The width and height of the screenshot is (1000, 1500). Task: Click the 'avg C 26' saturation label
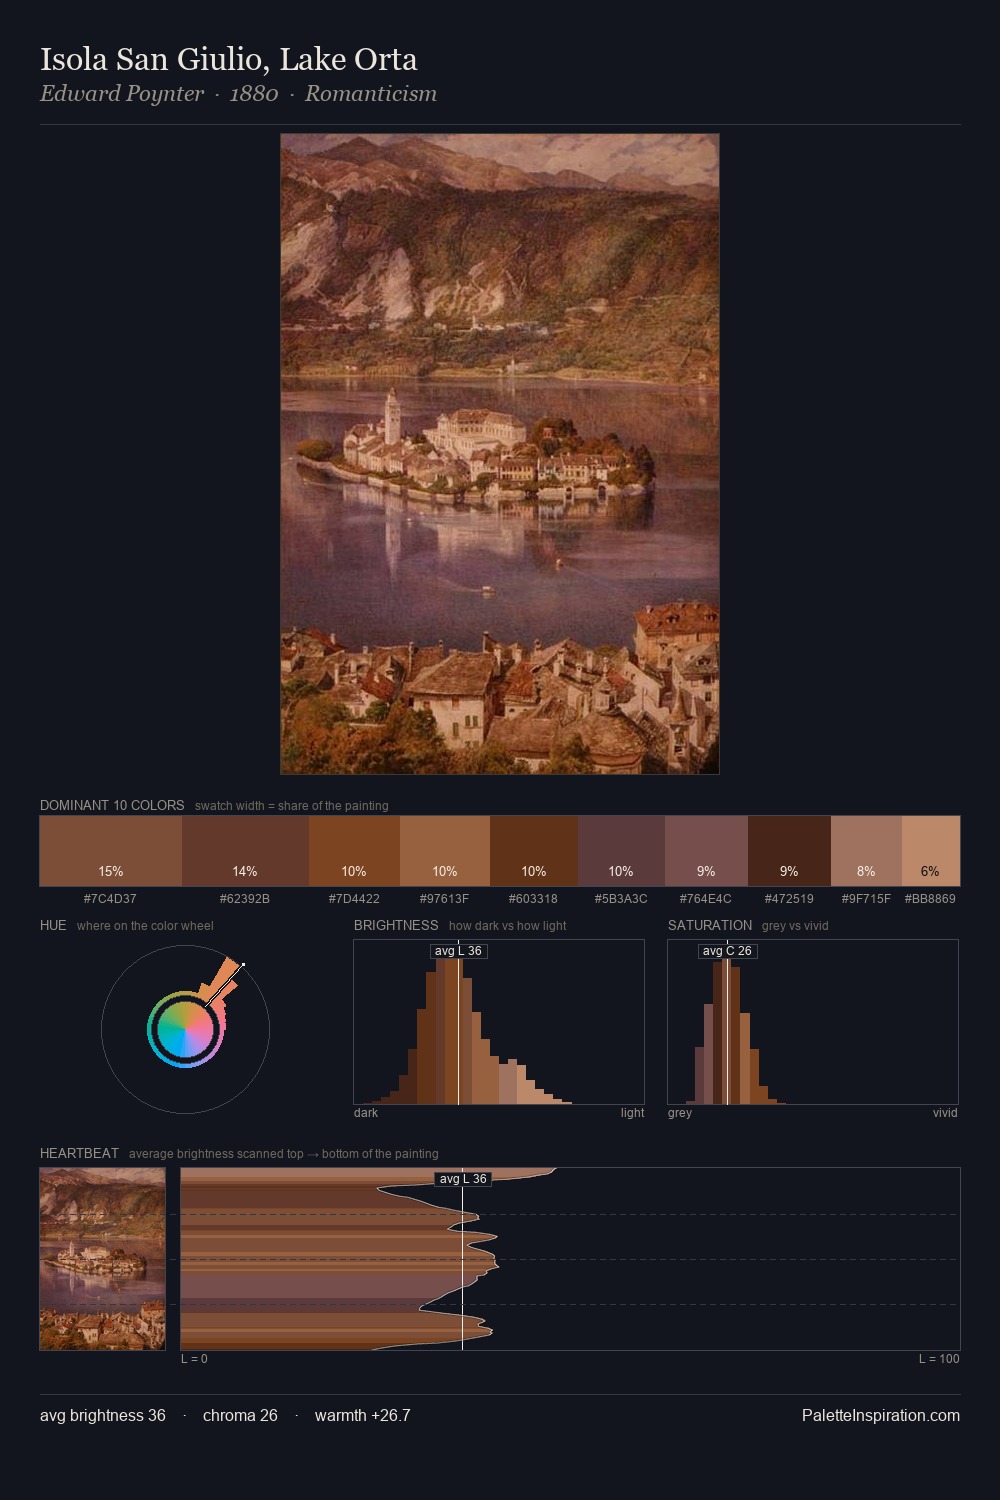coord(727,951)
